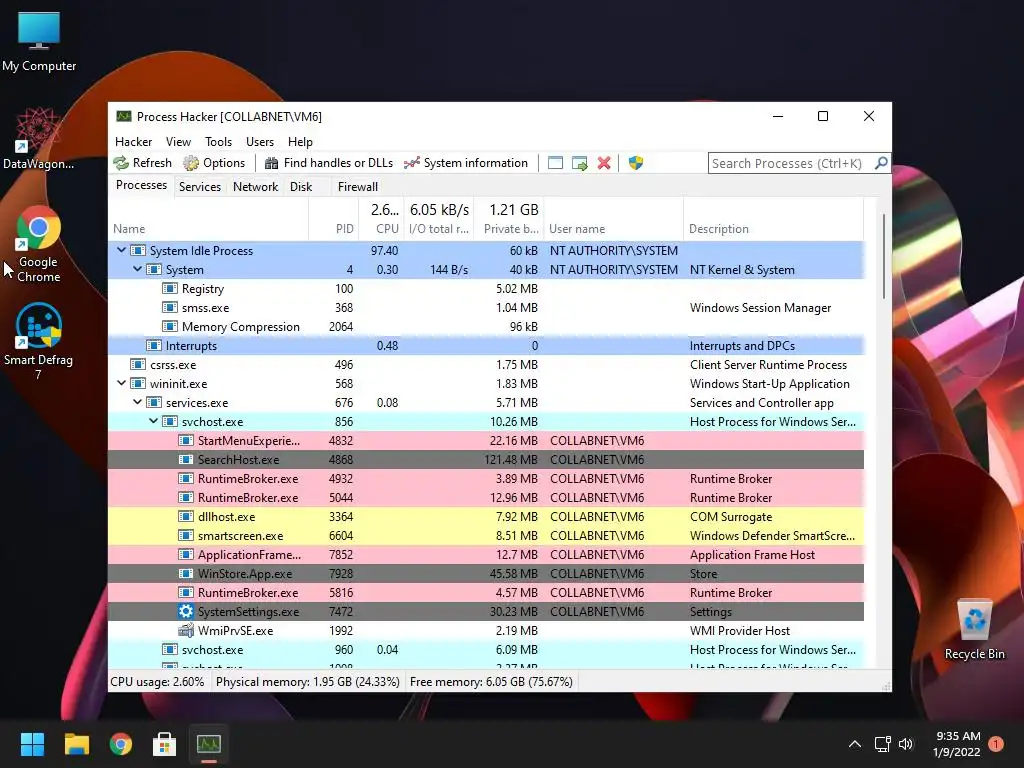The height and width of the screenshot is (768, 1024).
Task: Select RuntimeBroker.exe with PID 5044
Action: coord(487,498)
